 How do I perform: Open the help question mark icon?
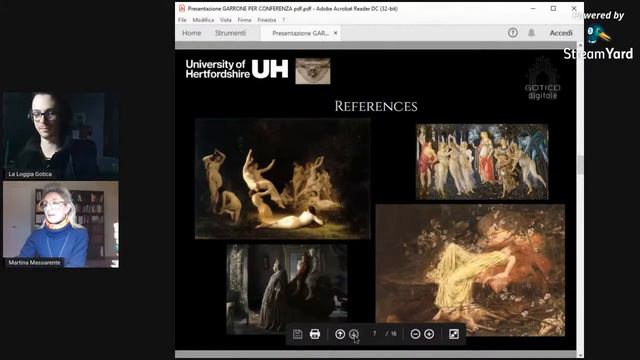tap(513, 33)
